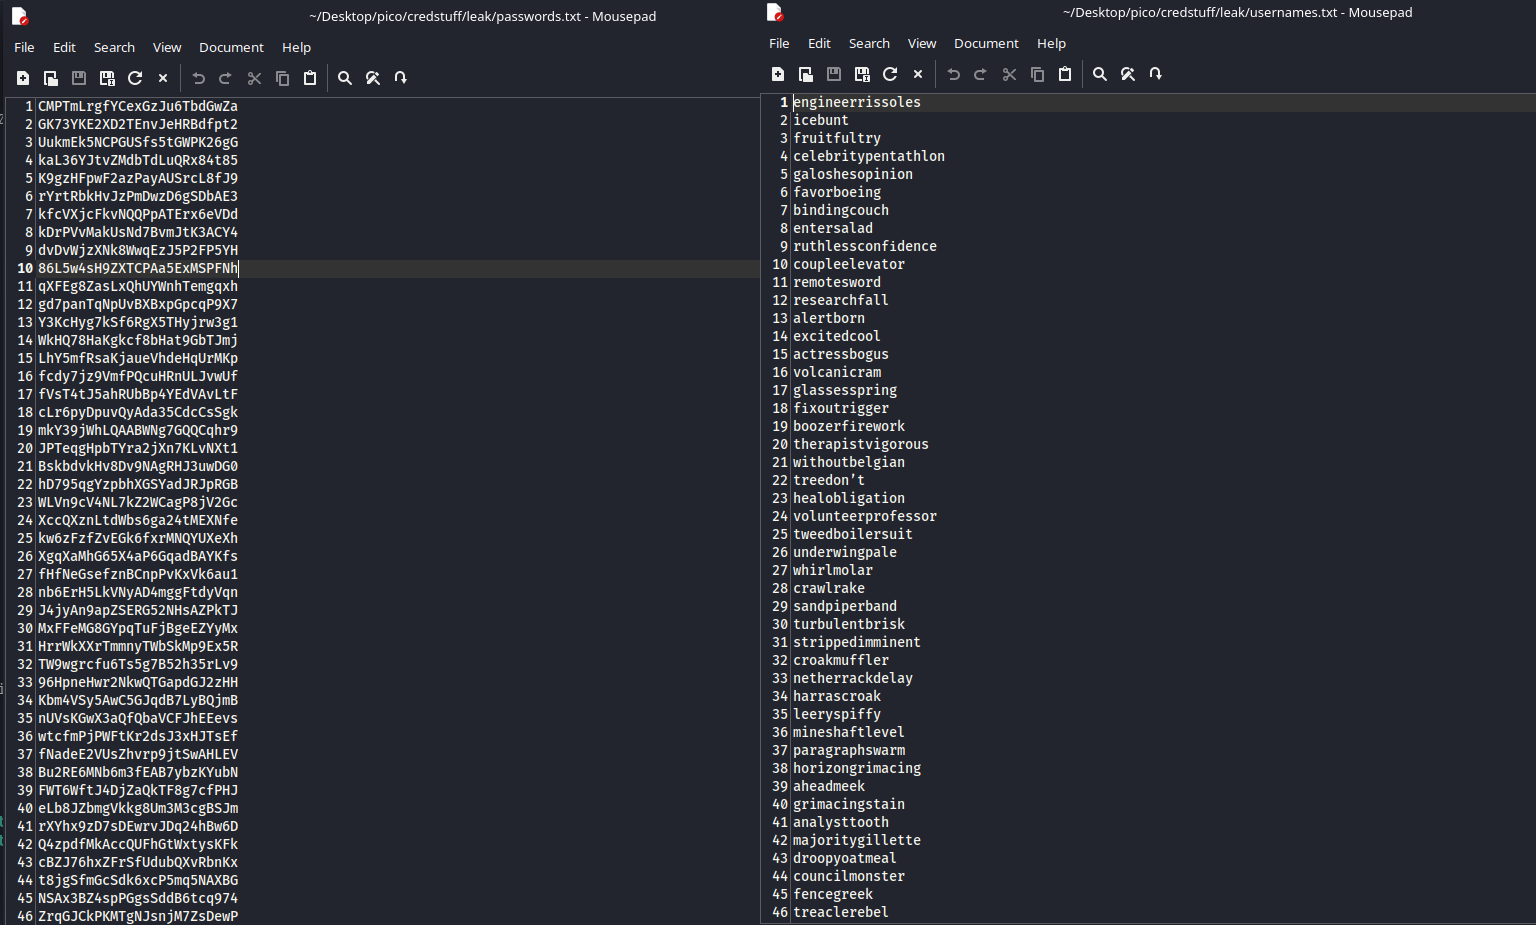
Task: Open Edit menu in usernames.txt window
Action: (x=819, y=43)
